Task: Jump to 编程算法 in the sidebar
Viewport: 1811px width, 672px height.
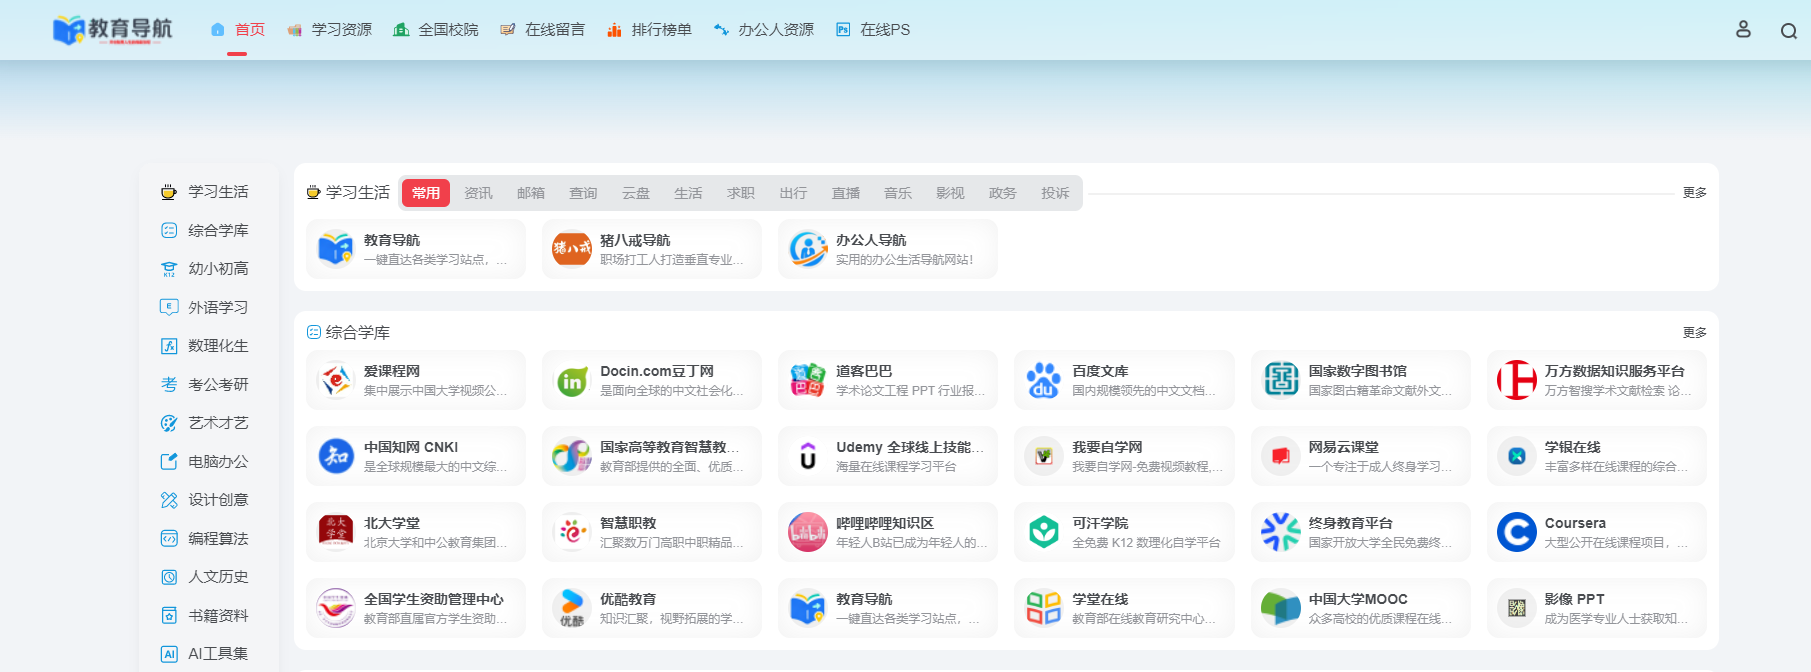Action: point(206,538)
